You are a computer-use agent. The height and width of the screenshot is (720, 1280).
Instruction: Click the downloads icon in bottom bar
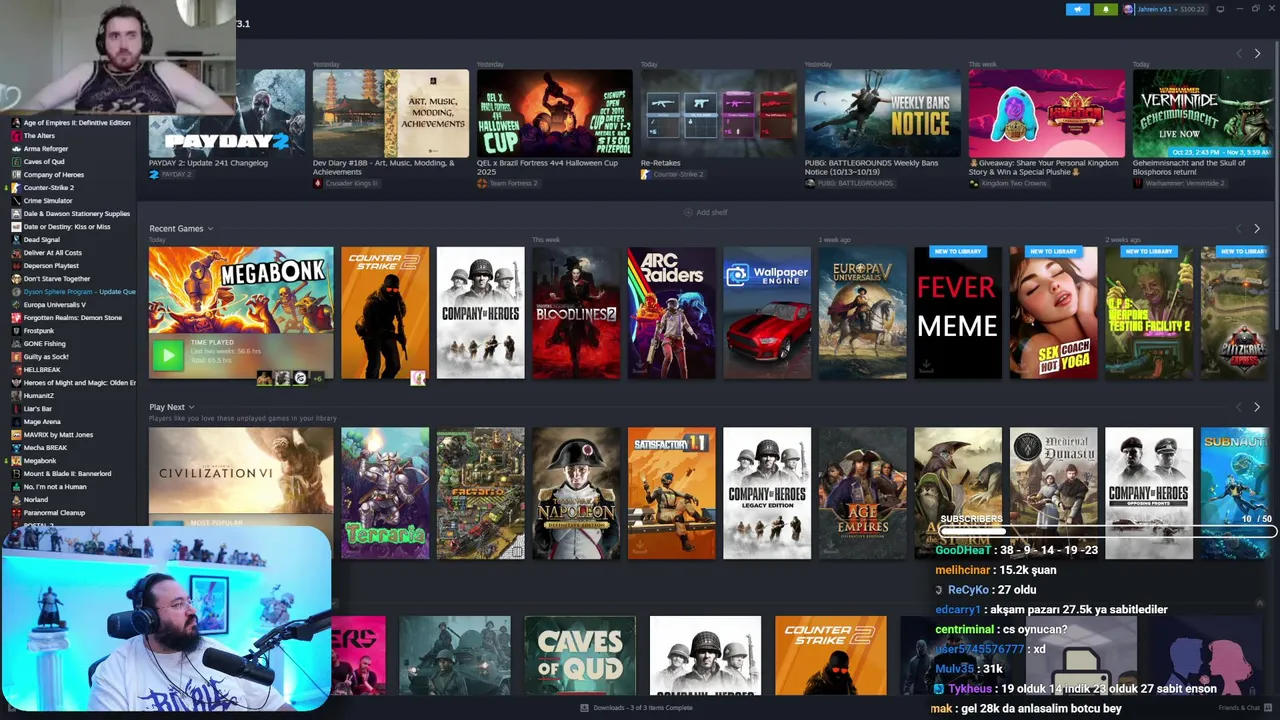tap(584, 708)
